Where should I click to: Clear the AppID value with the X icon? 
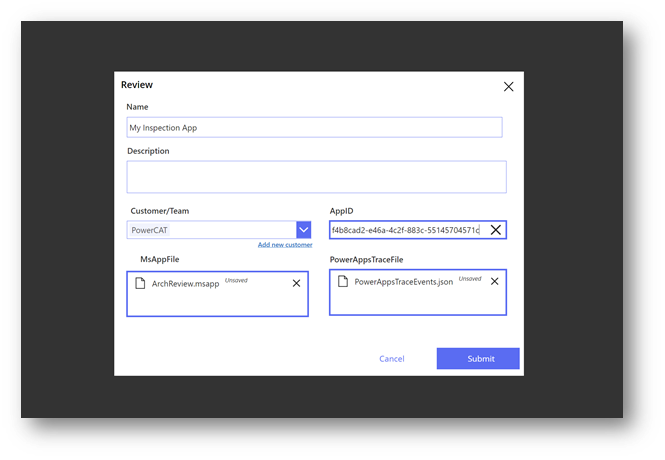click(495, 230)
